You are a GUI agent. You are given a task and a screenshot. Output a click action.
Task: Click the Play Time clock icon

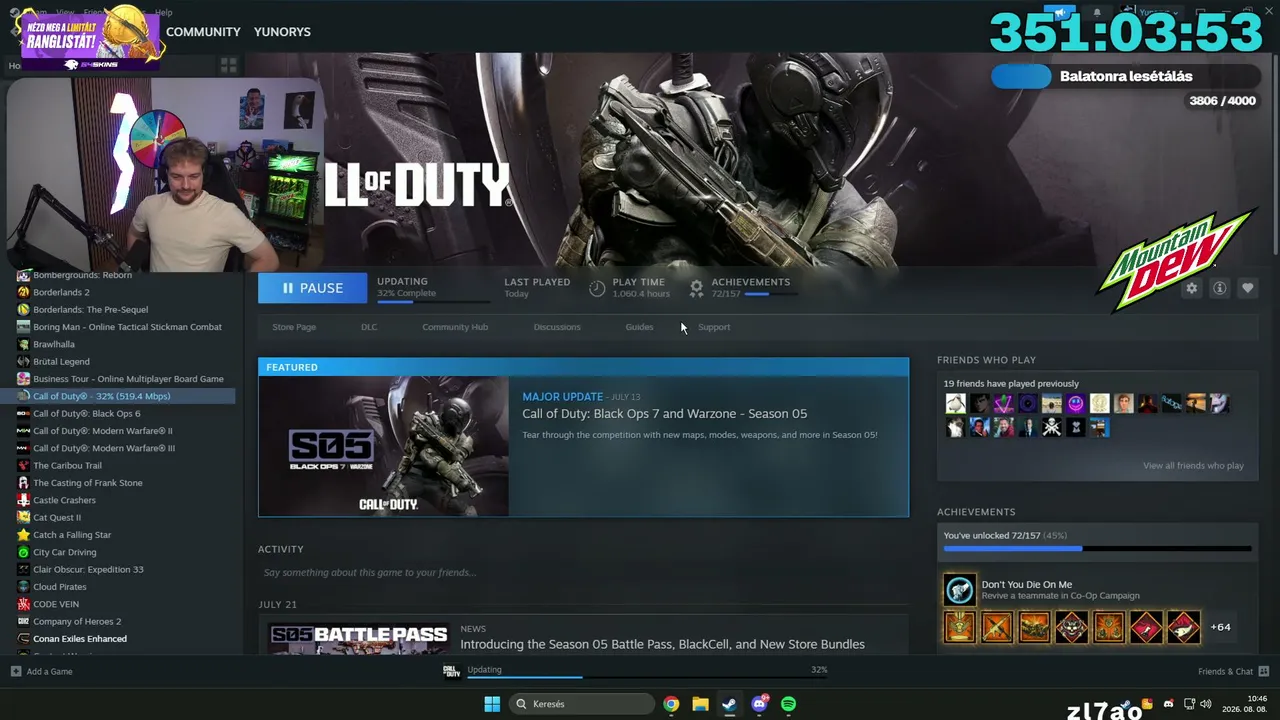point(597,288)
